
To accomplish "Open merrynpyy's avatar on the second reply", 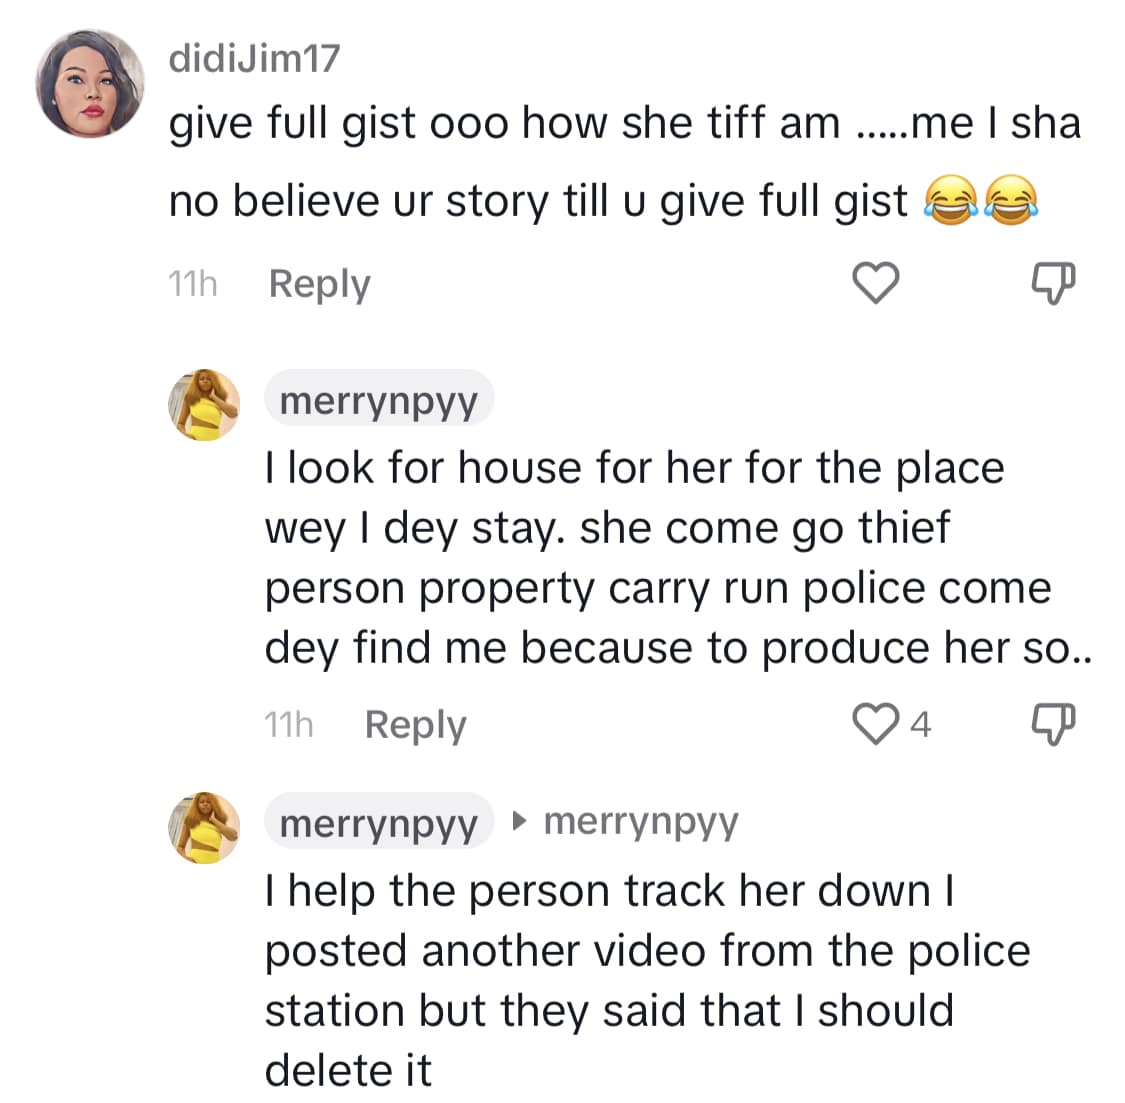I will point(204,828).
